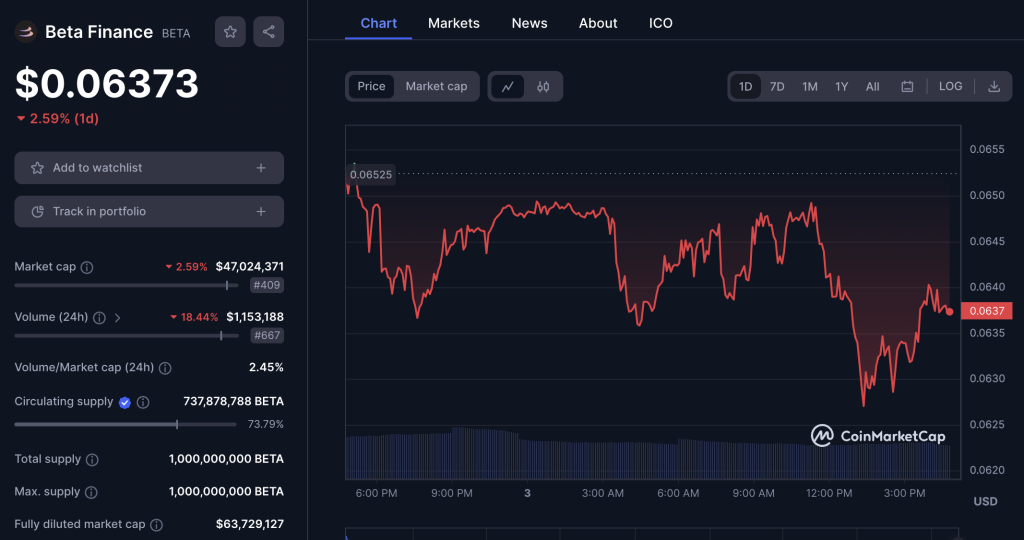Download chart data icon
This screenshot has height=540, width=1024.
[x=994, y=86]
